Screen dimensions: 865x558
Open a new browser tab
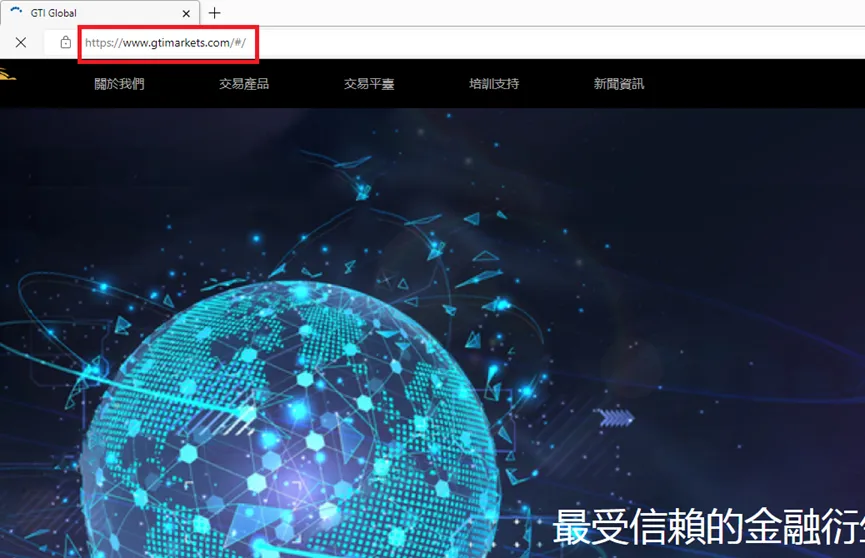pyautogui.click(x=215, y=13)
